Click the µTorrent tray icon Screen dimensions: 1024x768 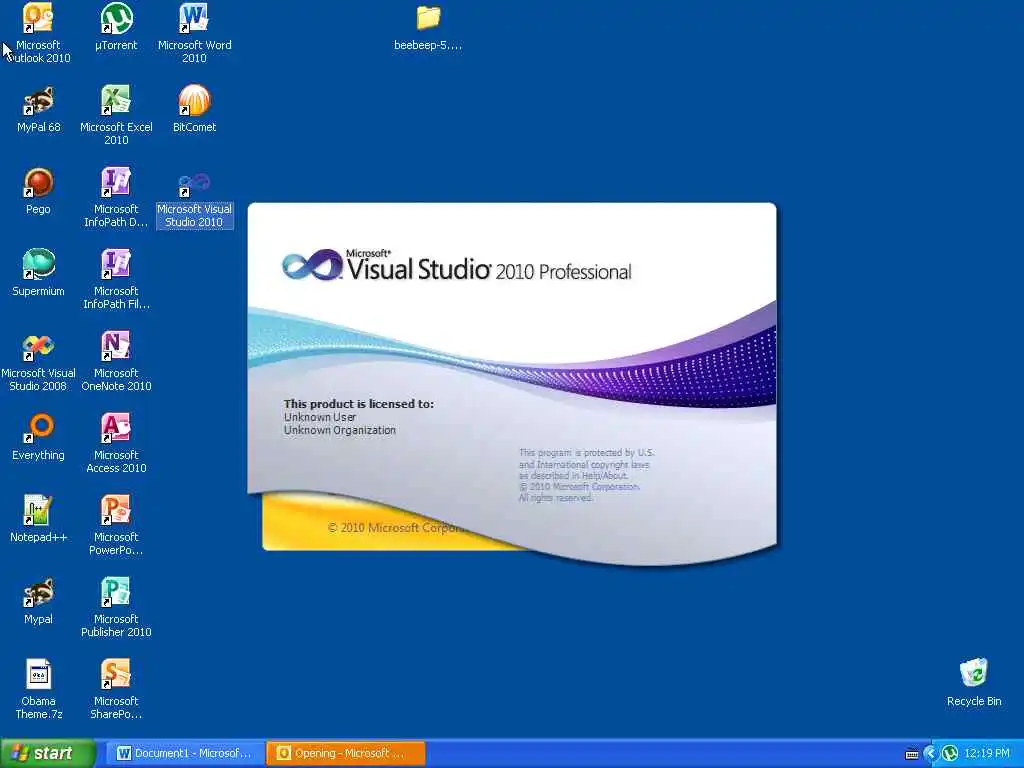point(950,754)
